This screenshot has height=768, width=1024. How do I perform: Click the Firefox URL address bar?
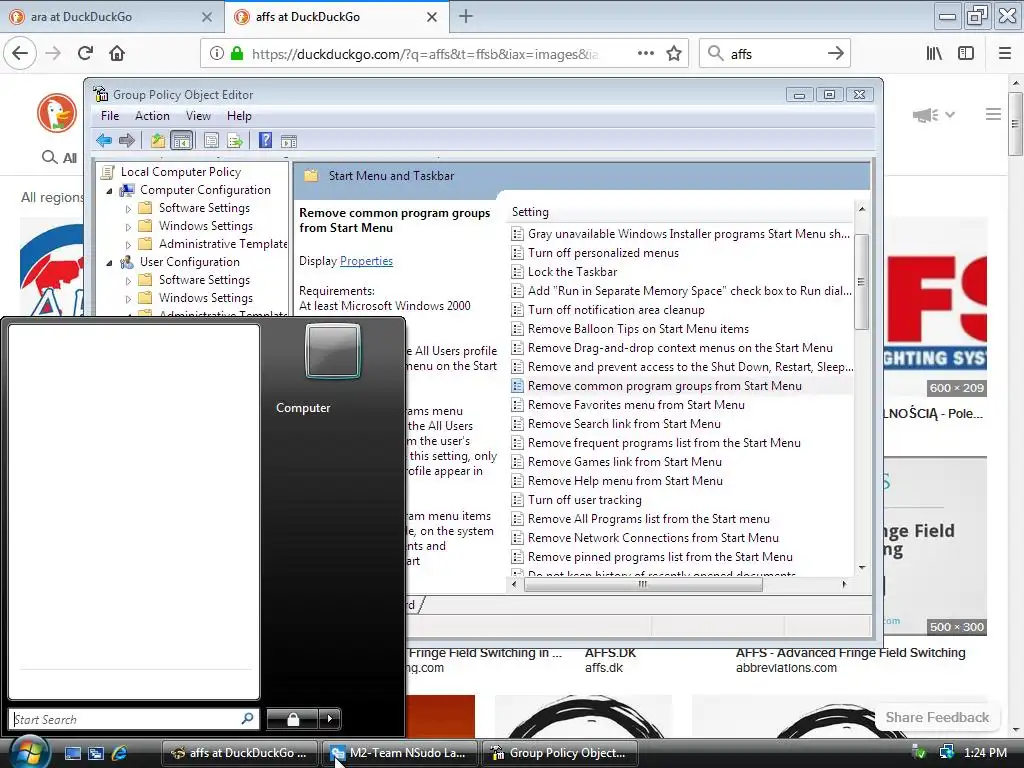pos(424,54)
